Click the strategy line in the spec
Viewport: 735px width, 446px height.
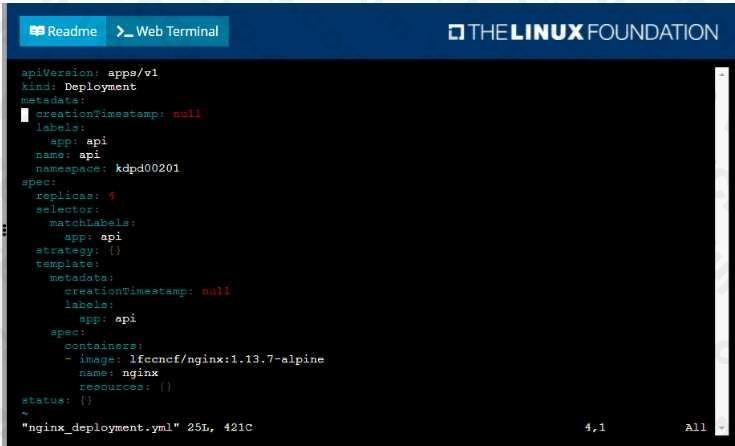pos(78,250)
